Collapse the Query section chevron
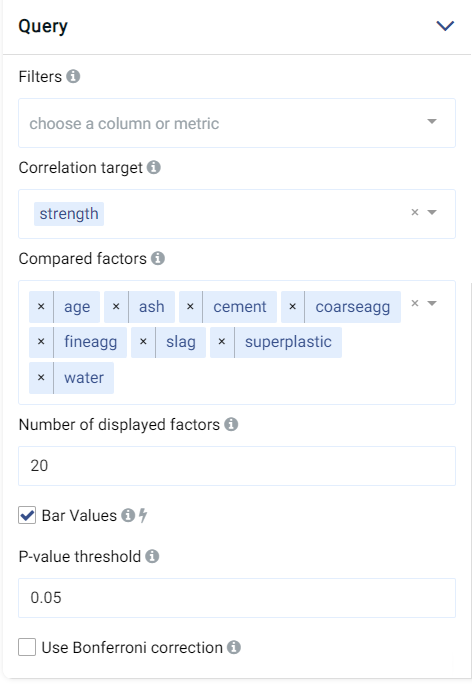472x687 pixels. pos(445,26)
